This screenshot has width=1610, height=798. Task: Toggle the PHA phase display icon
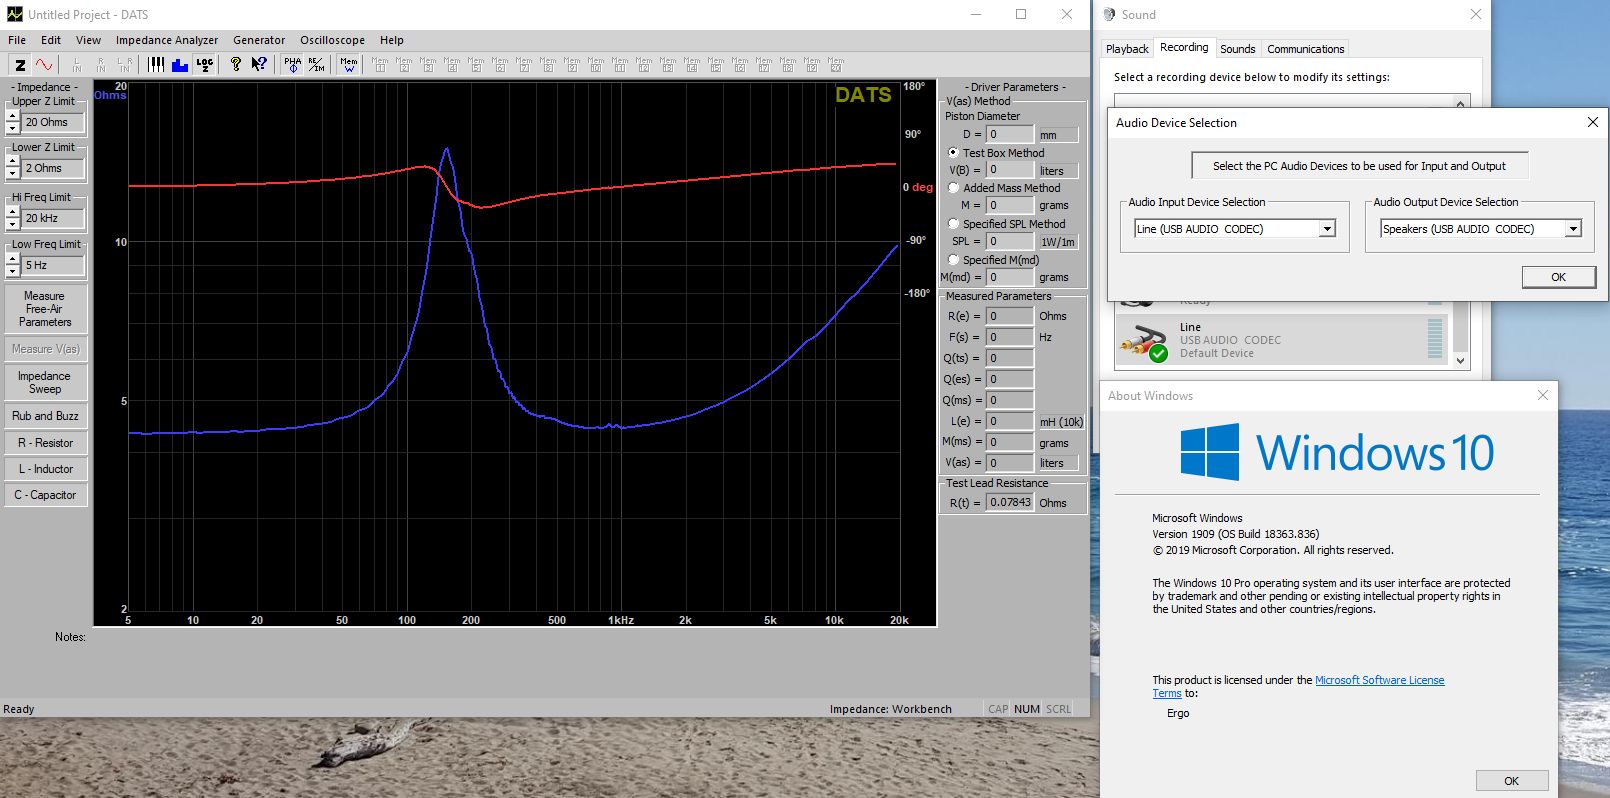292,65
